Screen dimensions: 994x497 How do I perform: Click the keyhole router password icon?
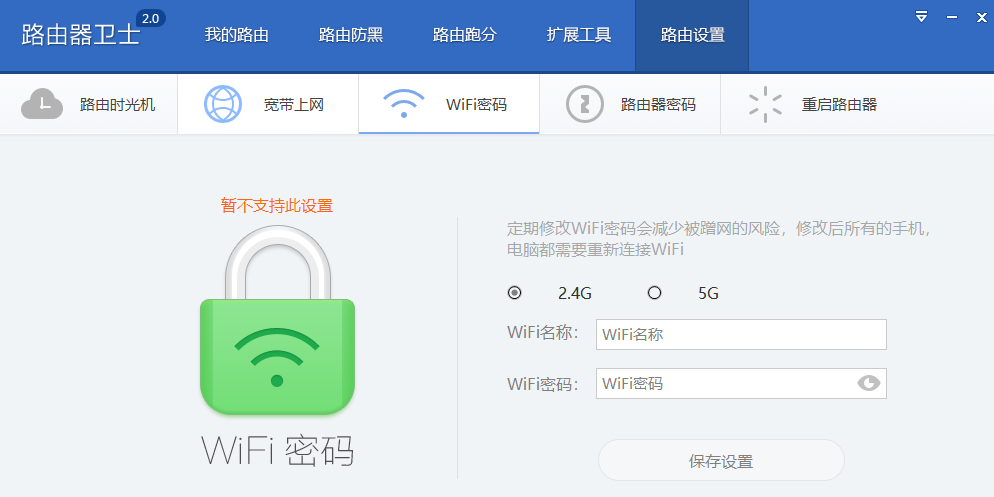(x=584, y=104)
